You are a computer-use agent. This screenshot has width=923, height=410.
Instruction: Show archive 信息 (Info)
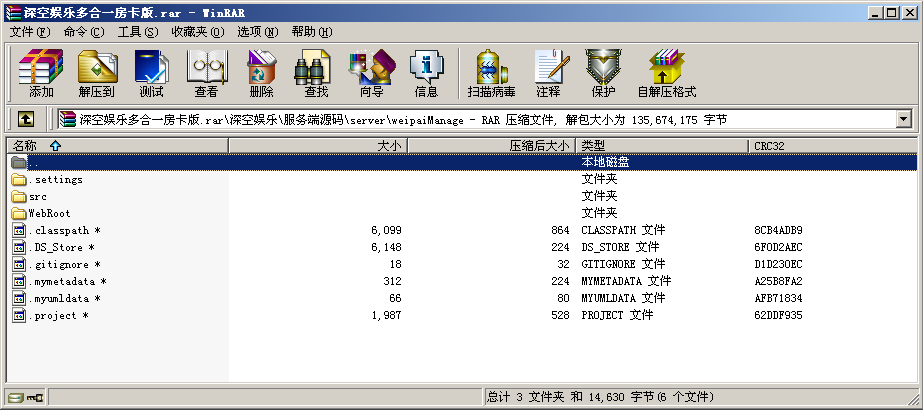(x=426, y=74)
